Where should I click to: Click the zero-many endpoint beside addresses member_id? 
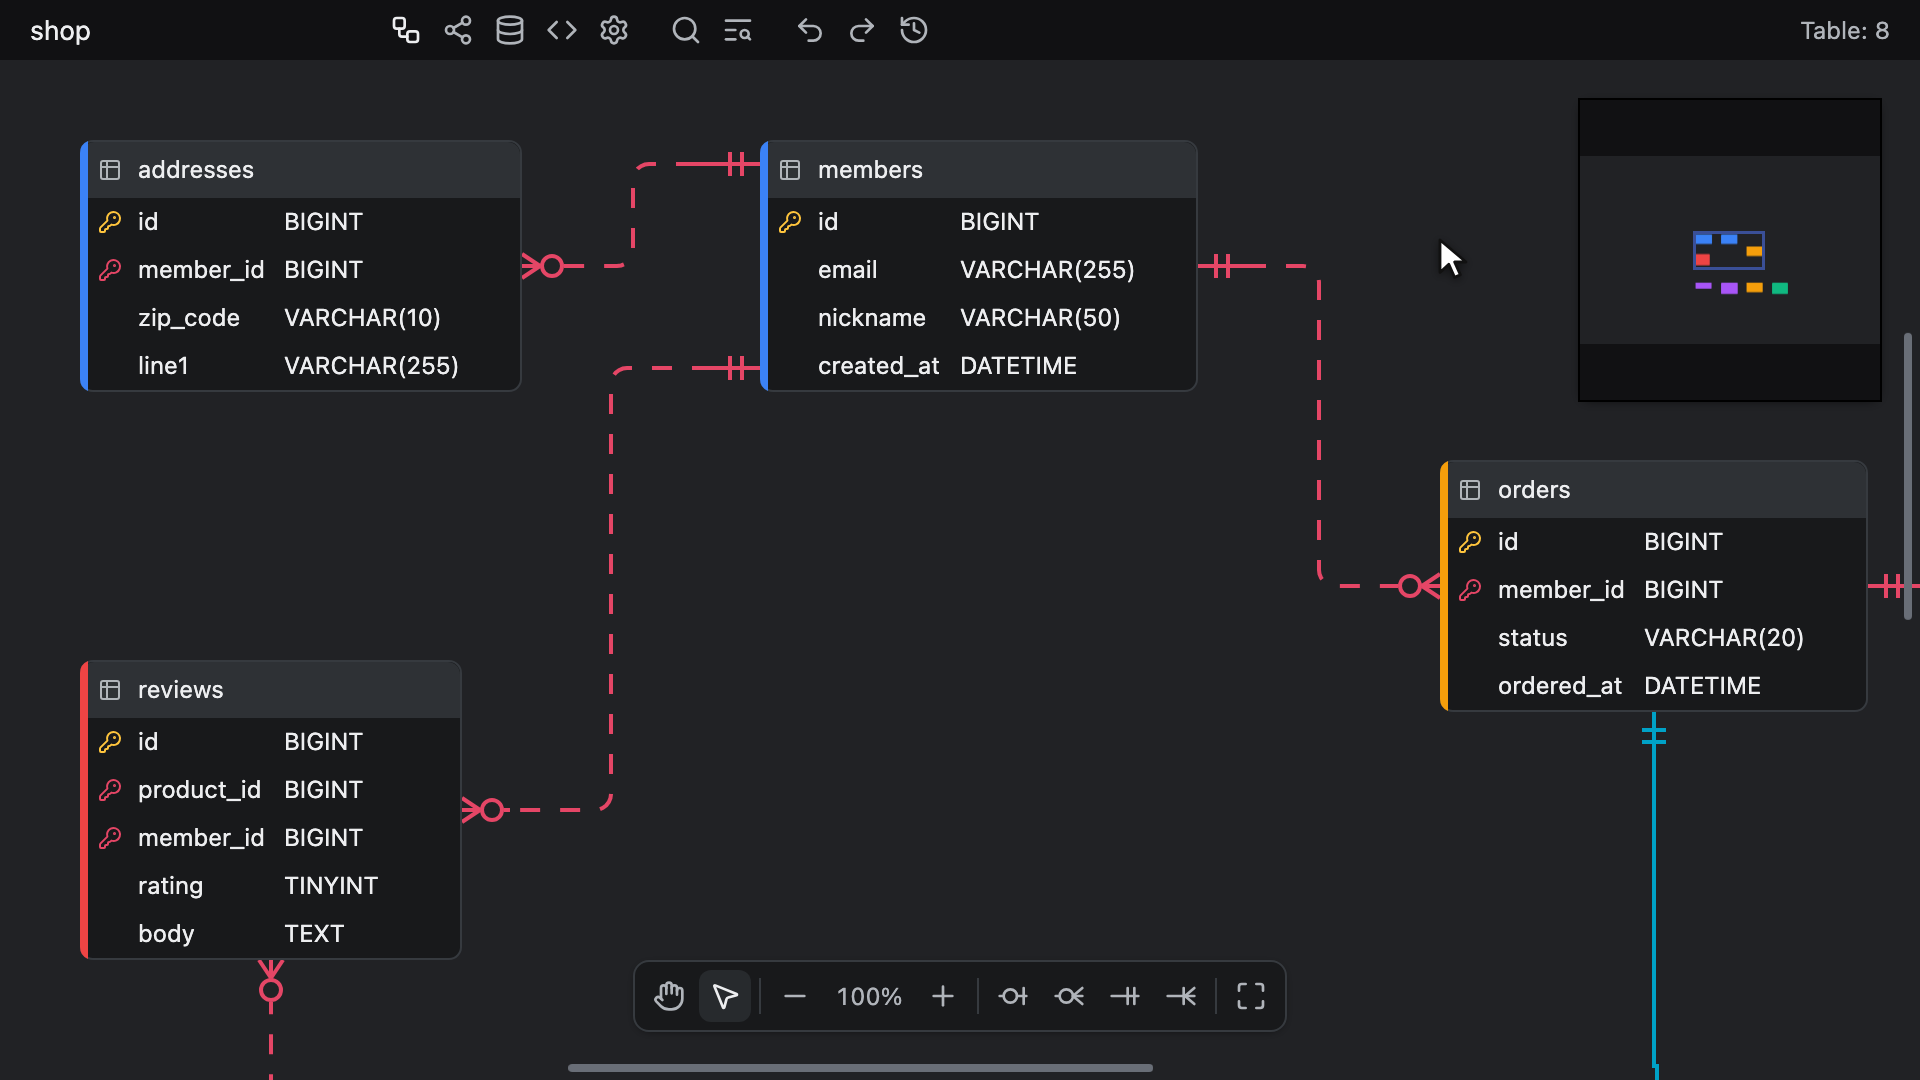[x=544, y=266]
